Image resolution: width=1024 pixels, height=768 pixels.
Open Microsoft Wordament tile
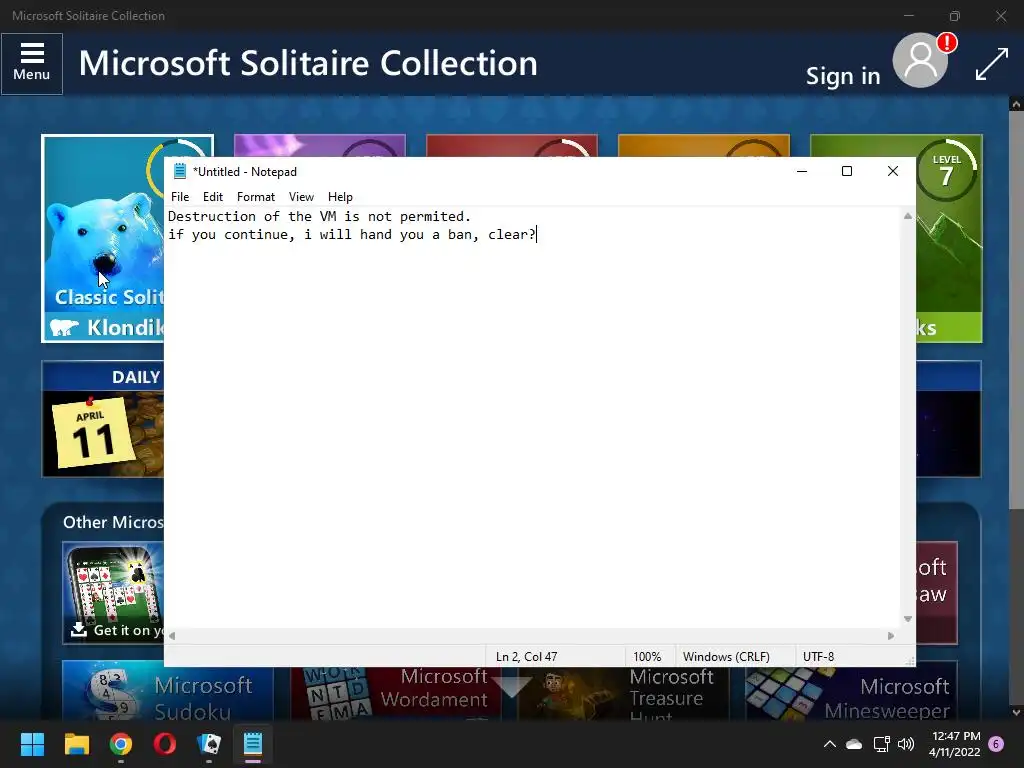coord(396,693)
